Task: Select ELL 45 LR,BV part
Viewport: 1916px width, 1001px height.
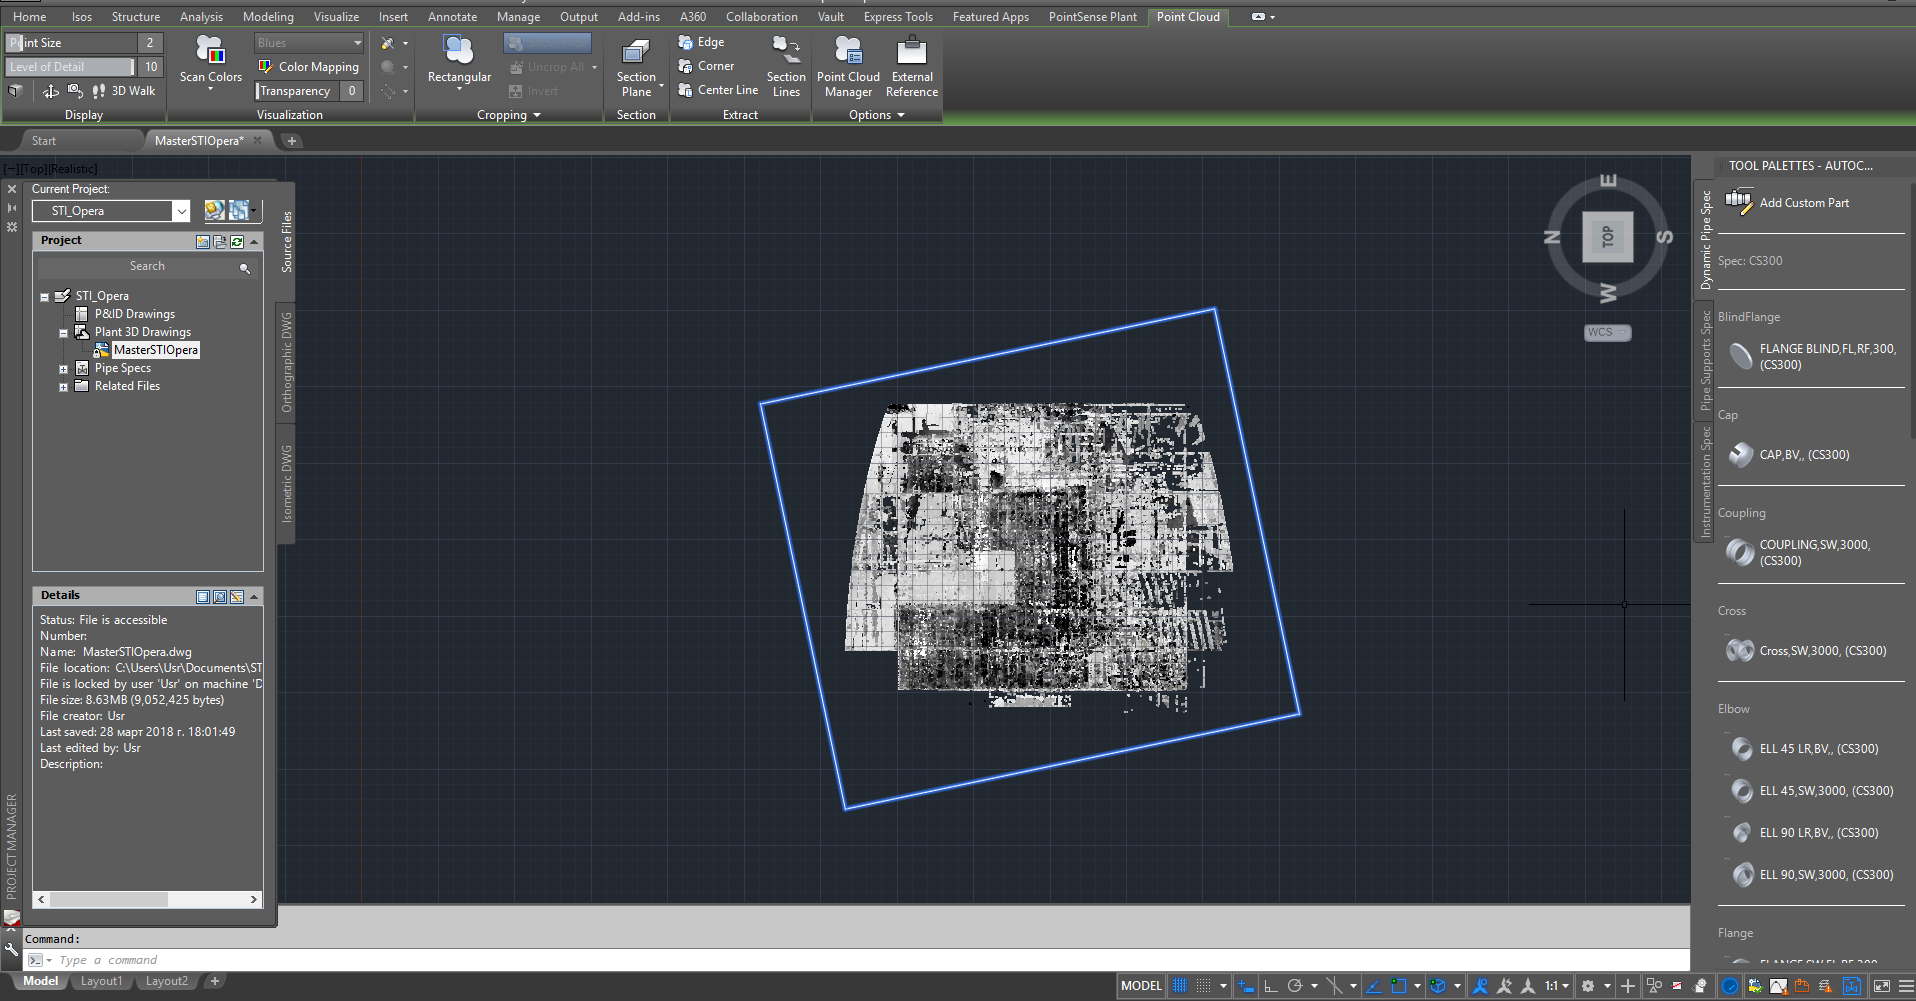Action: 1804,749
